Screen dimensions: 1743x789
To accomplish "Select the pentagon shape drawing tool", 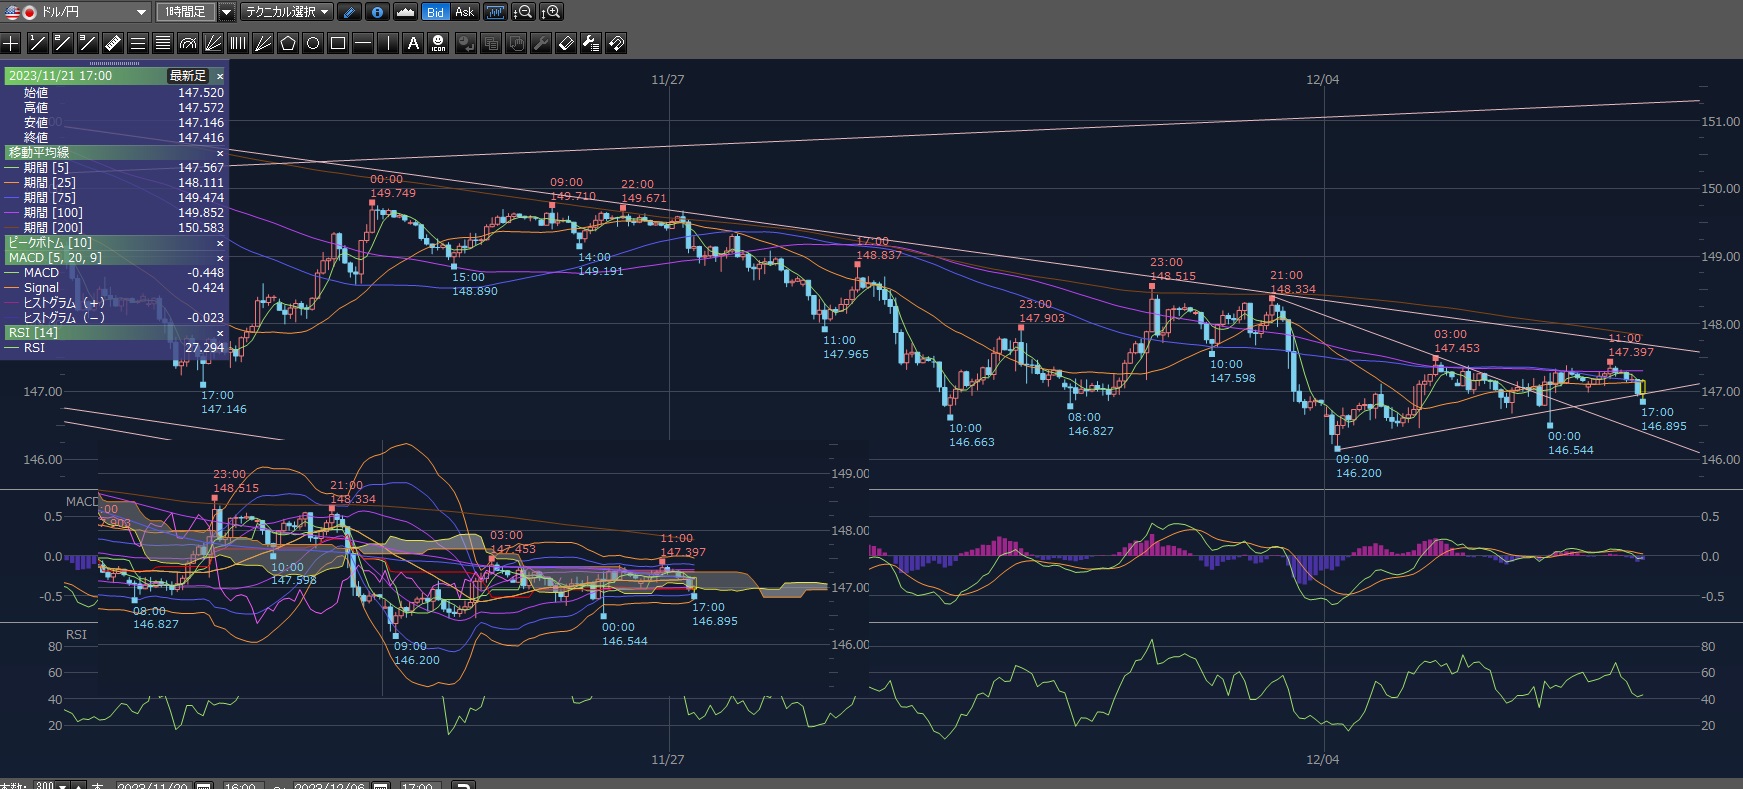I will [x=288, y=43].
